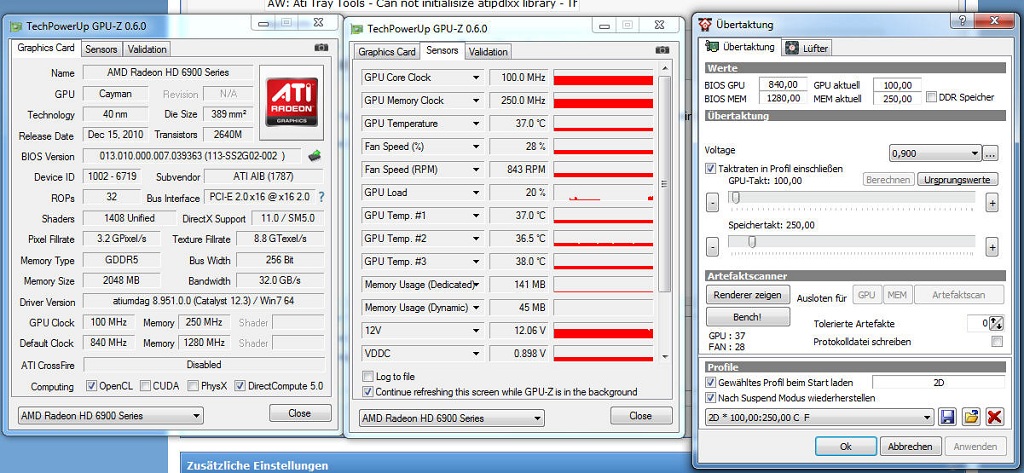Toggle Taktraten in Profil einschließen checkbox
The height and width of the screenshot is (473, 1024).
pyautogui.click(x=711, y=169)
